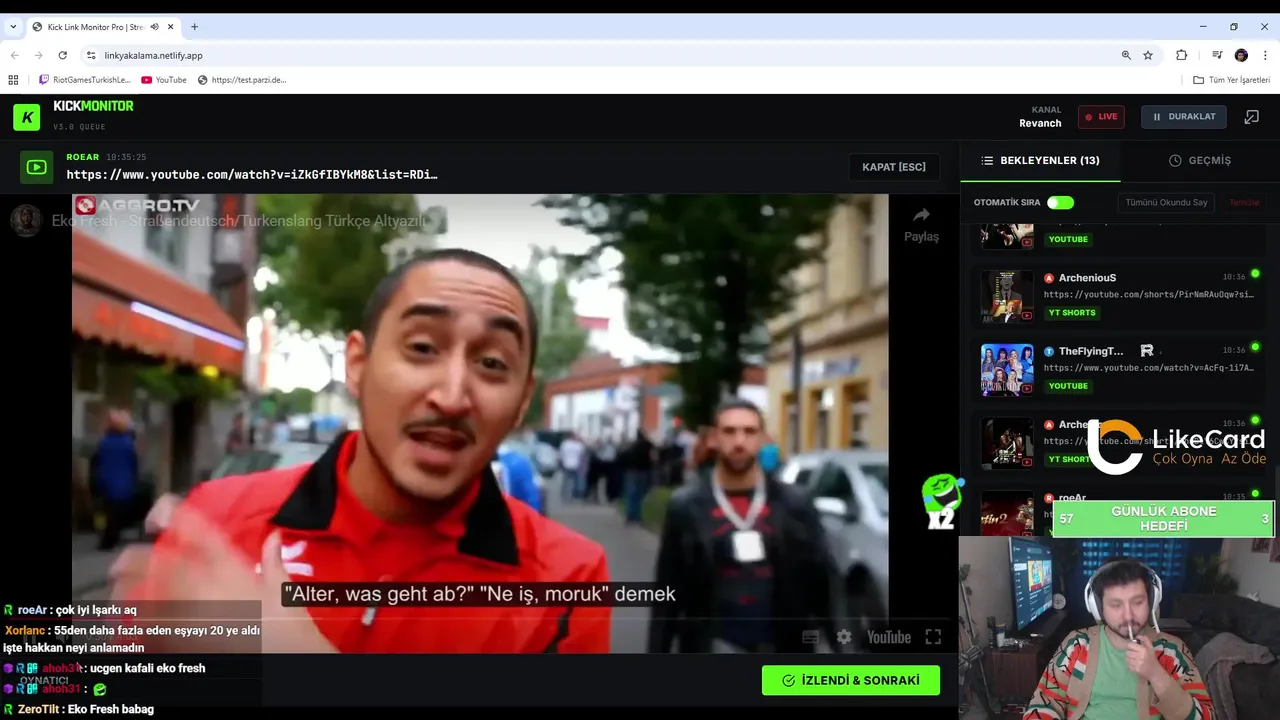Click roeAr's chat message çok iyi Işarkı
The width and height of the screenshot is (1280, 720).
coord(96,610)
